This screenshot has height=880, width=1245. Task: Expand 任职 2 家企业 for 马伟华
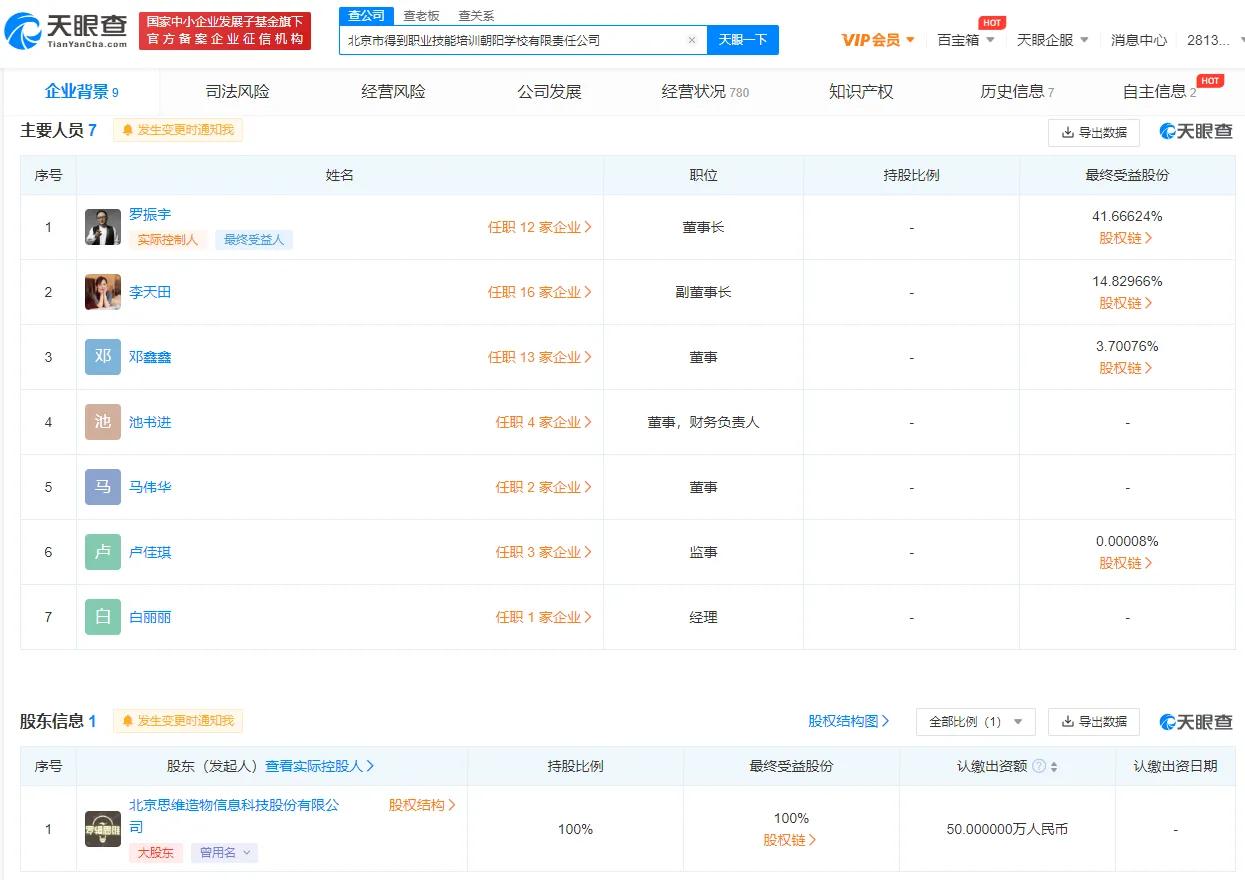click(x=544, y=487)
